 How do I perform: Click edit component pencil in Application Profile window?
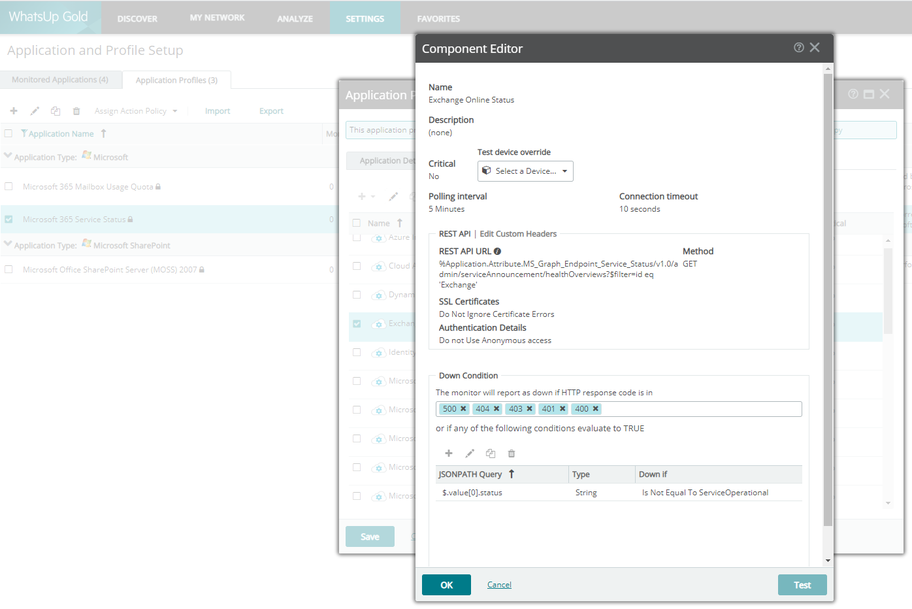point(393,197)
